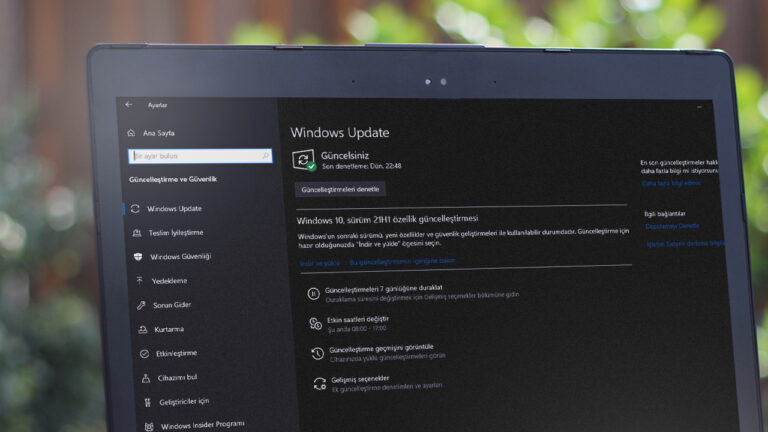Click the Yedekleme upload arrow icon
768x432 pixels.
pos(140,280)
